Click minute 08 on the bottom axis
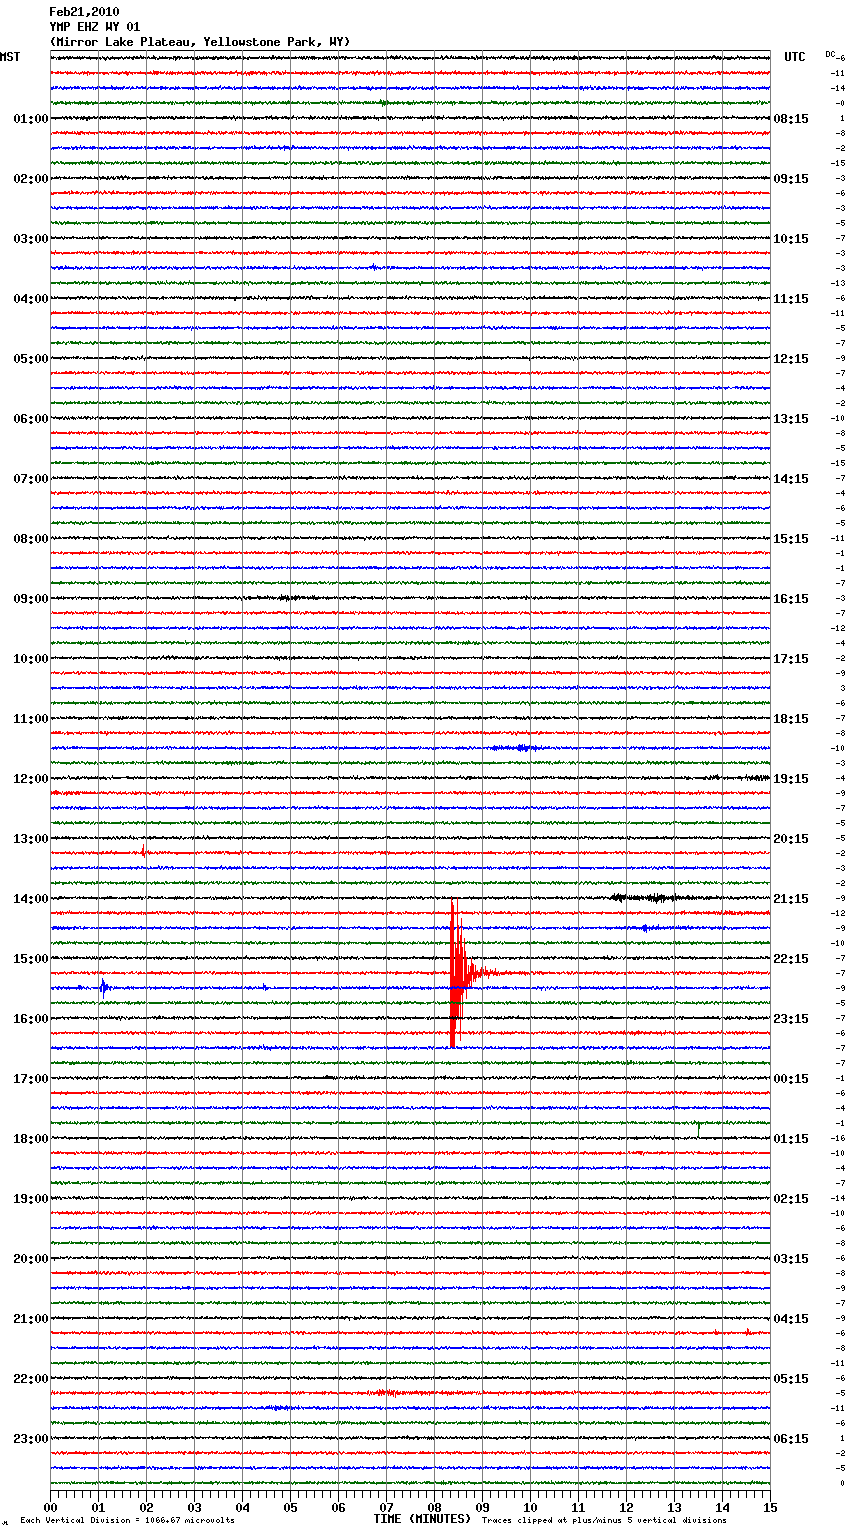 (435, 1507)
